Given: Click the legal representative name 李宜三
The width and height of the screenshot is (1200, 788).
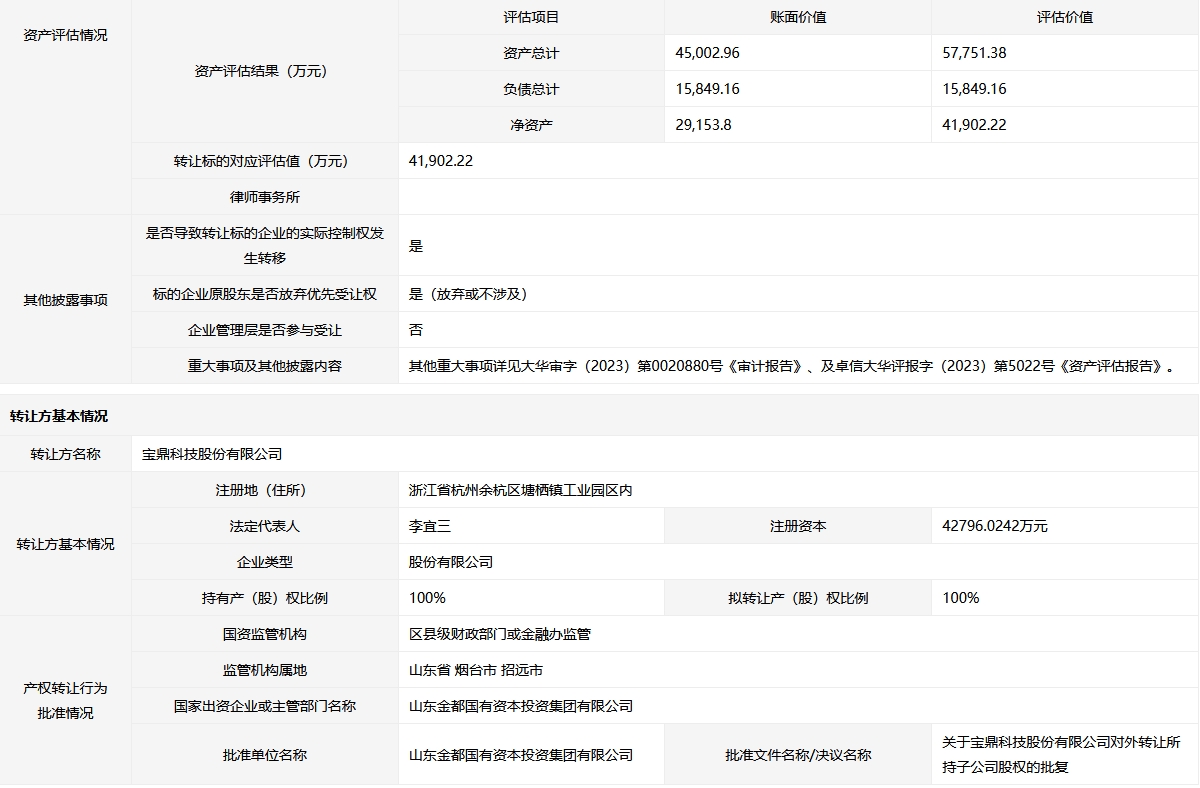Looking at the screenshot, I should 430,526.
